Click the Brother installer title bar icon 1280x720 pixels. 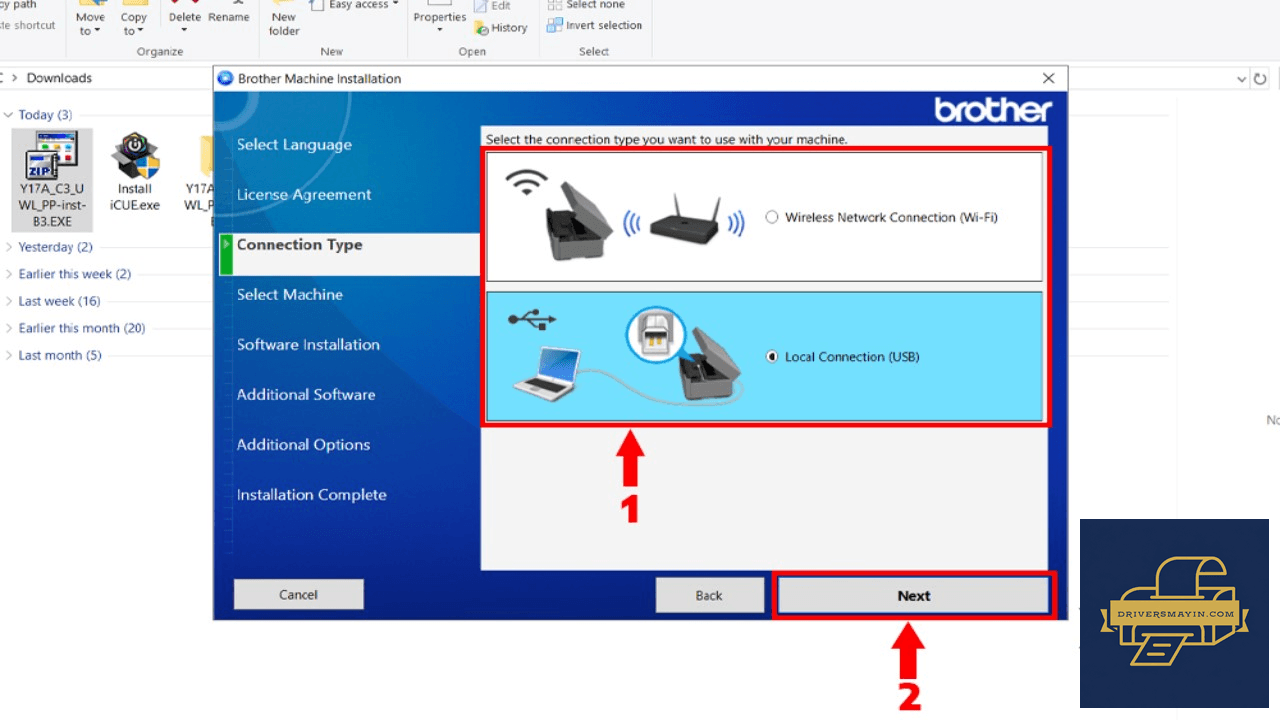point(225,78)
